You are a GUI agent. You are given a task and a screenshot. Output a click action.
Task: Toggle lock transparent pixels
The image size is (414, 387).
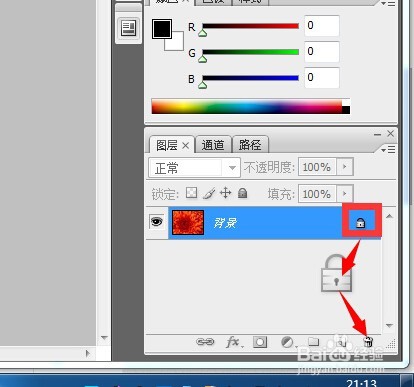point(191,193)
